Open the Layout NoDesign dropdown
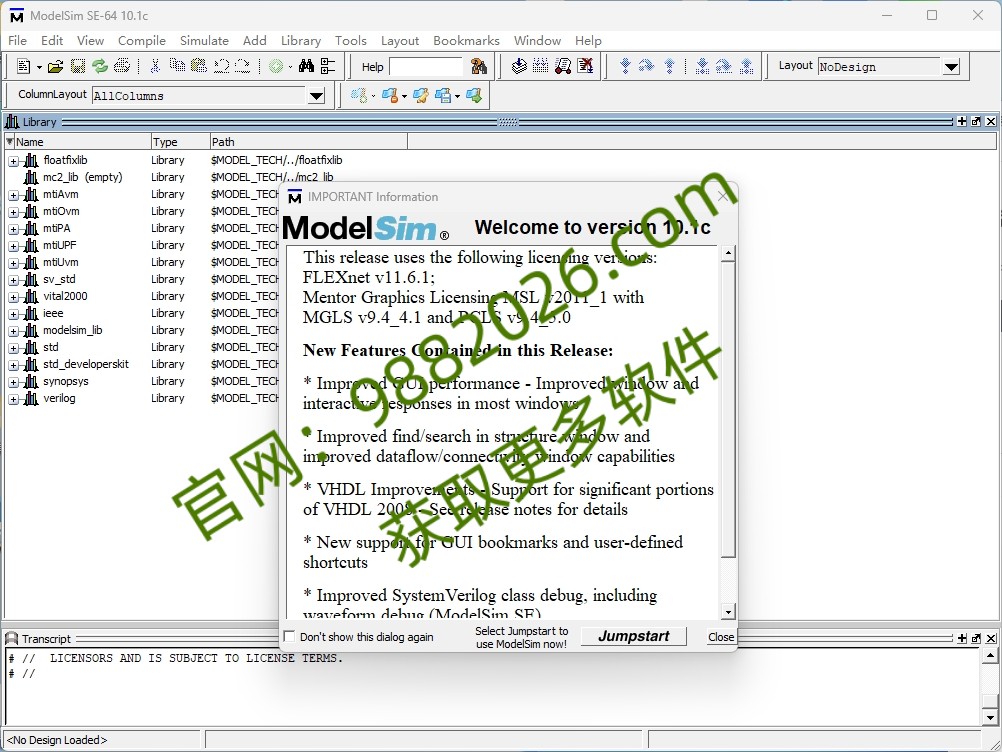The image size is (1002, 752). [x=951, y=66]
